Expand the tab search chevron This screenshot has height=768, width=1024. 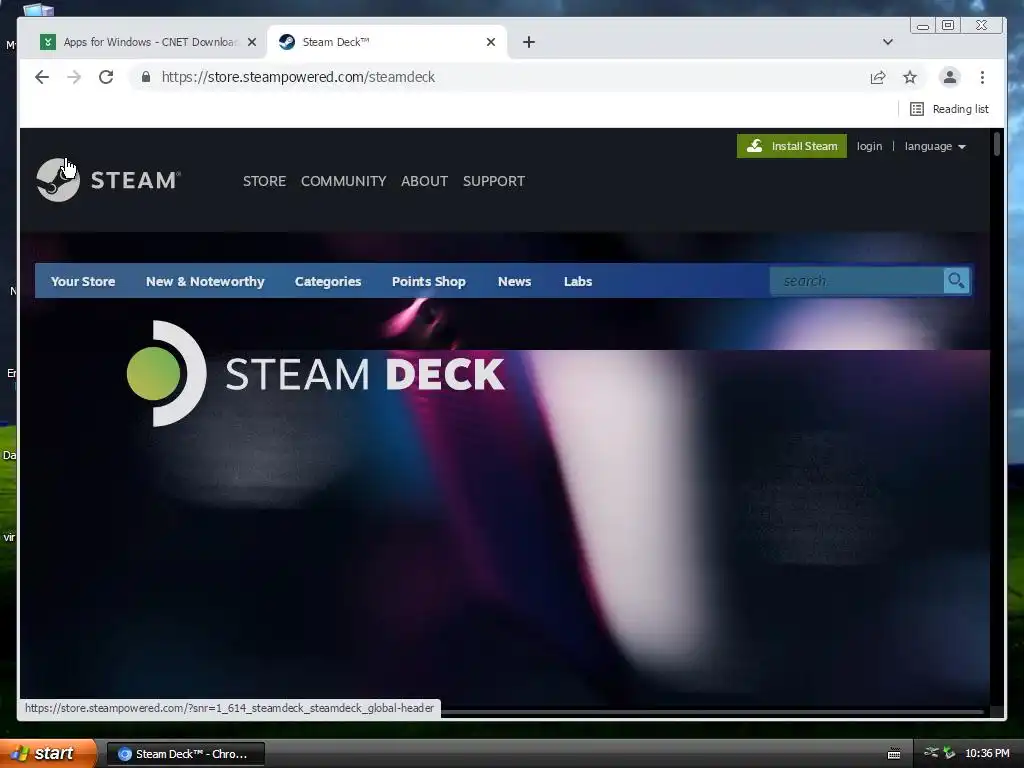pos(888,42)
